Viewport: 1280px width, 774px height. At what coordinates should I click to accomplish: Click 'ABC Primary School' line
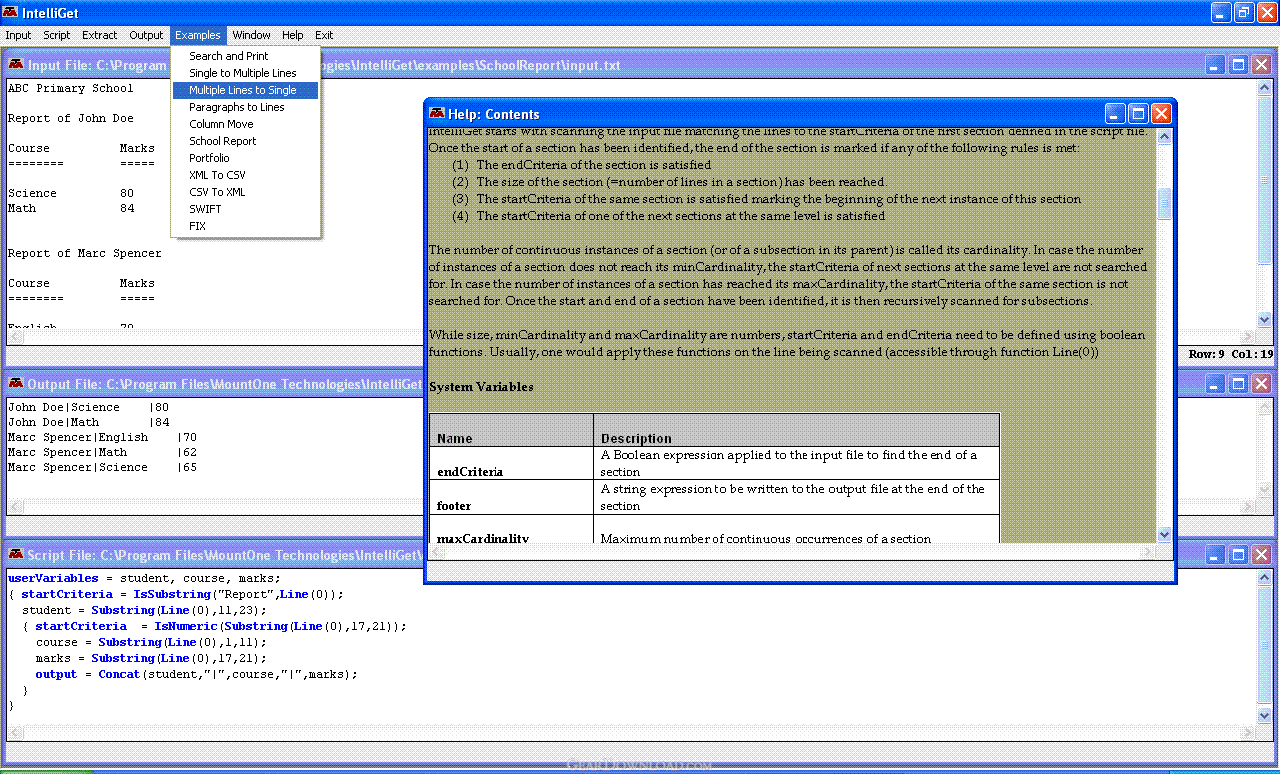point(71,88)
